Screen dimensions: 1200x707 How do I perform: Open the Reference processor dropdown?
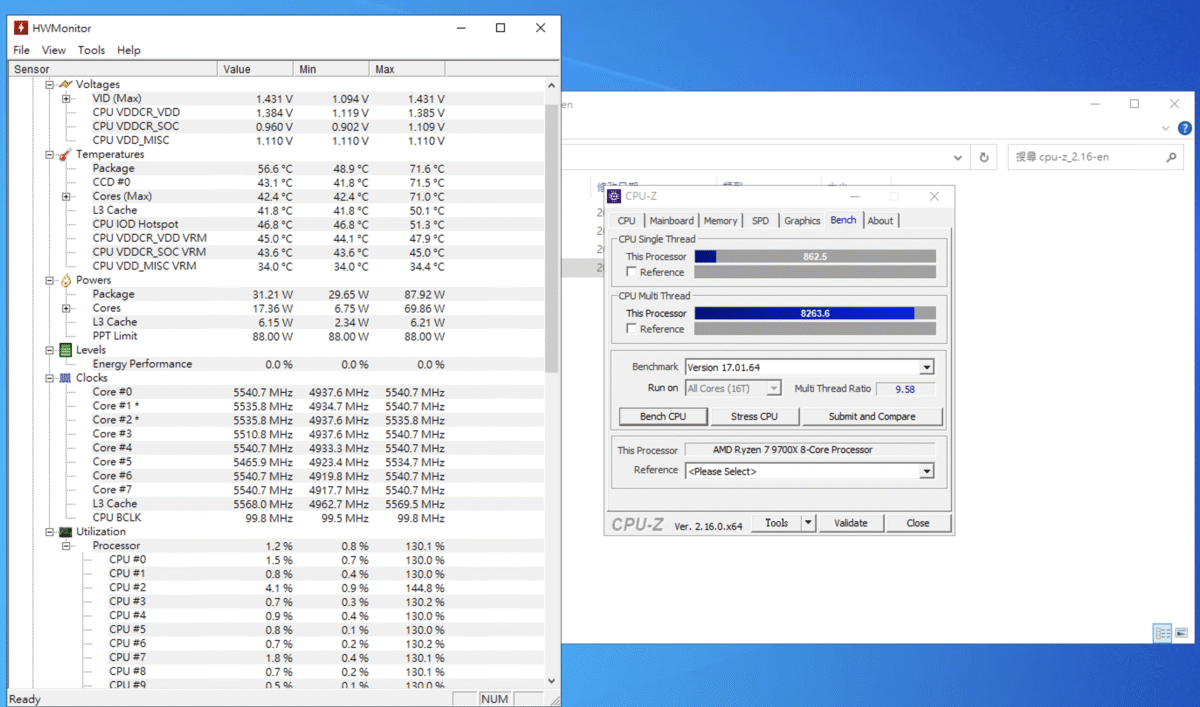pyautogui.click(x=927, y=471)
